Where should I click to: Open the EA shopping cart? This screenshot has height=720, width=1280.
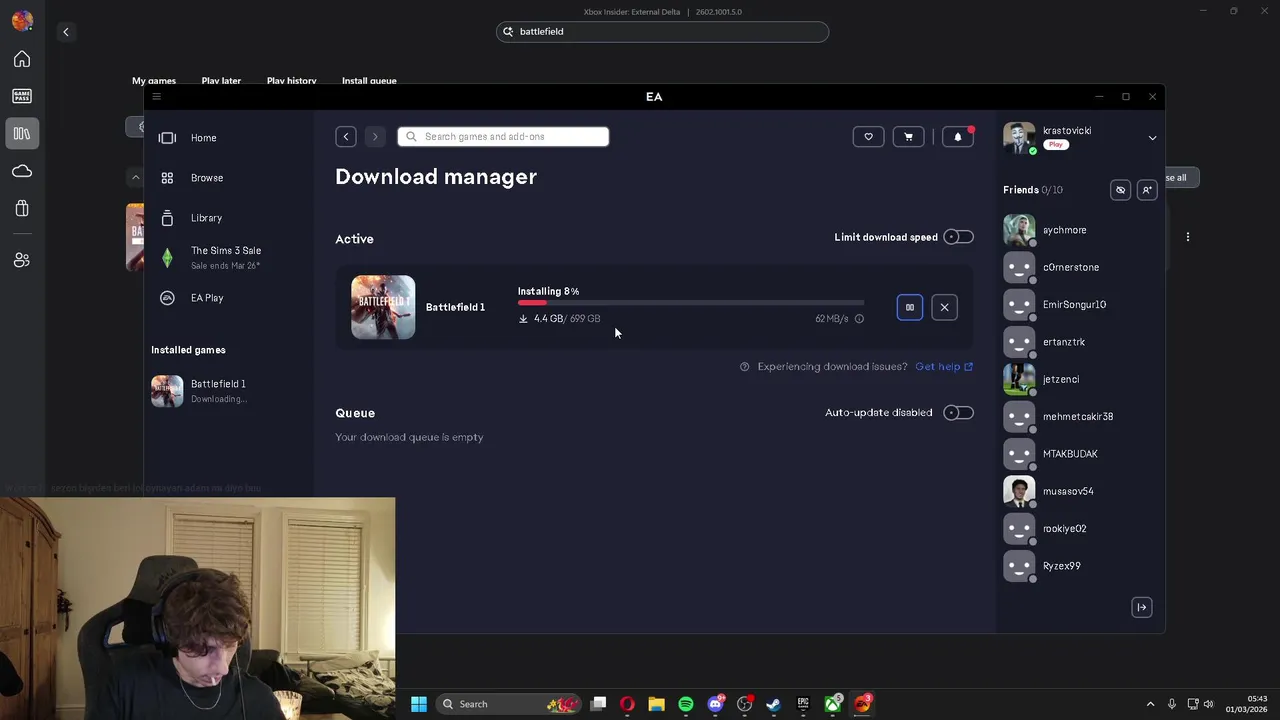point(908,137)
